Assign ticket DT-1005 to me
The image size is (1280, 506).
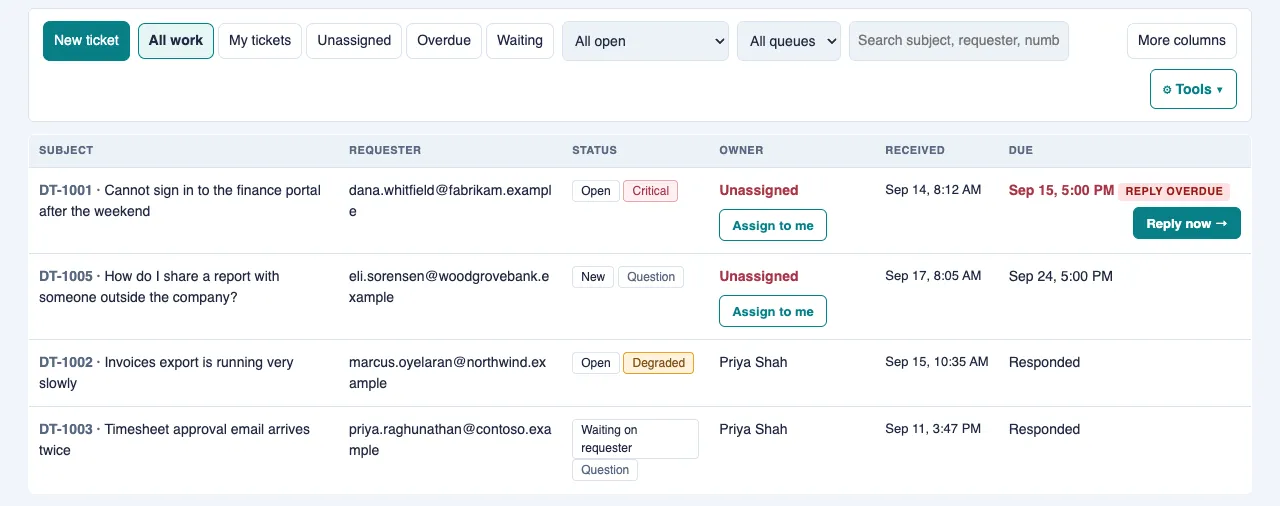773,311
